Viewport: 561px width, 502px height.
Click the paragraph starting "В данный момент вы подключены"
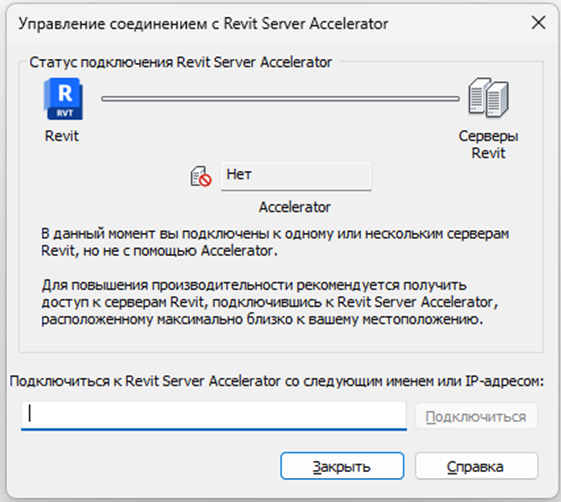tap(275, 242)
